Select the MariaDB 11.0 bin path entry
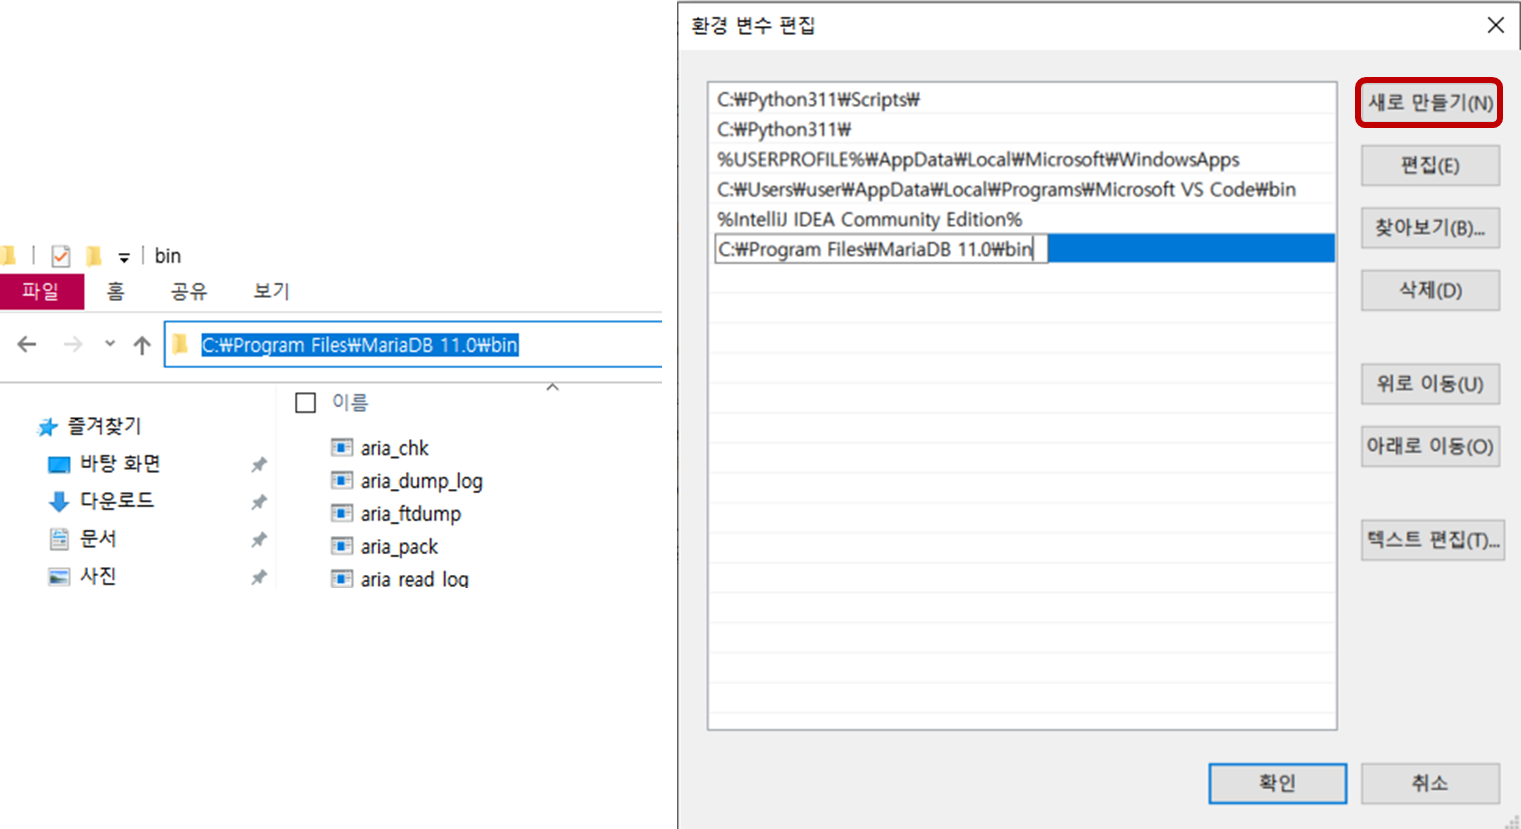The height and width of the screenshot is (829, 1521). 878,248
